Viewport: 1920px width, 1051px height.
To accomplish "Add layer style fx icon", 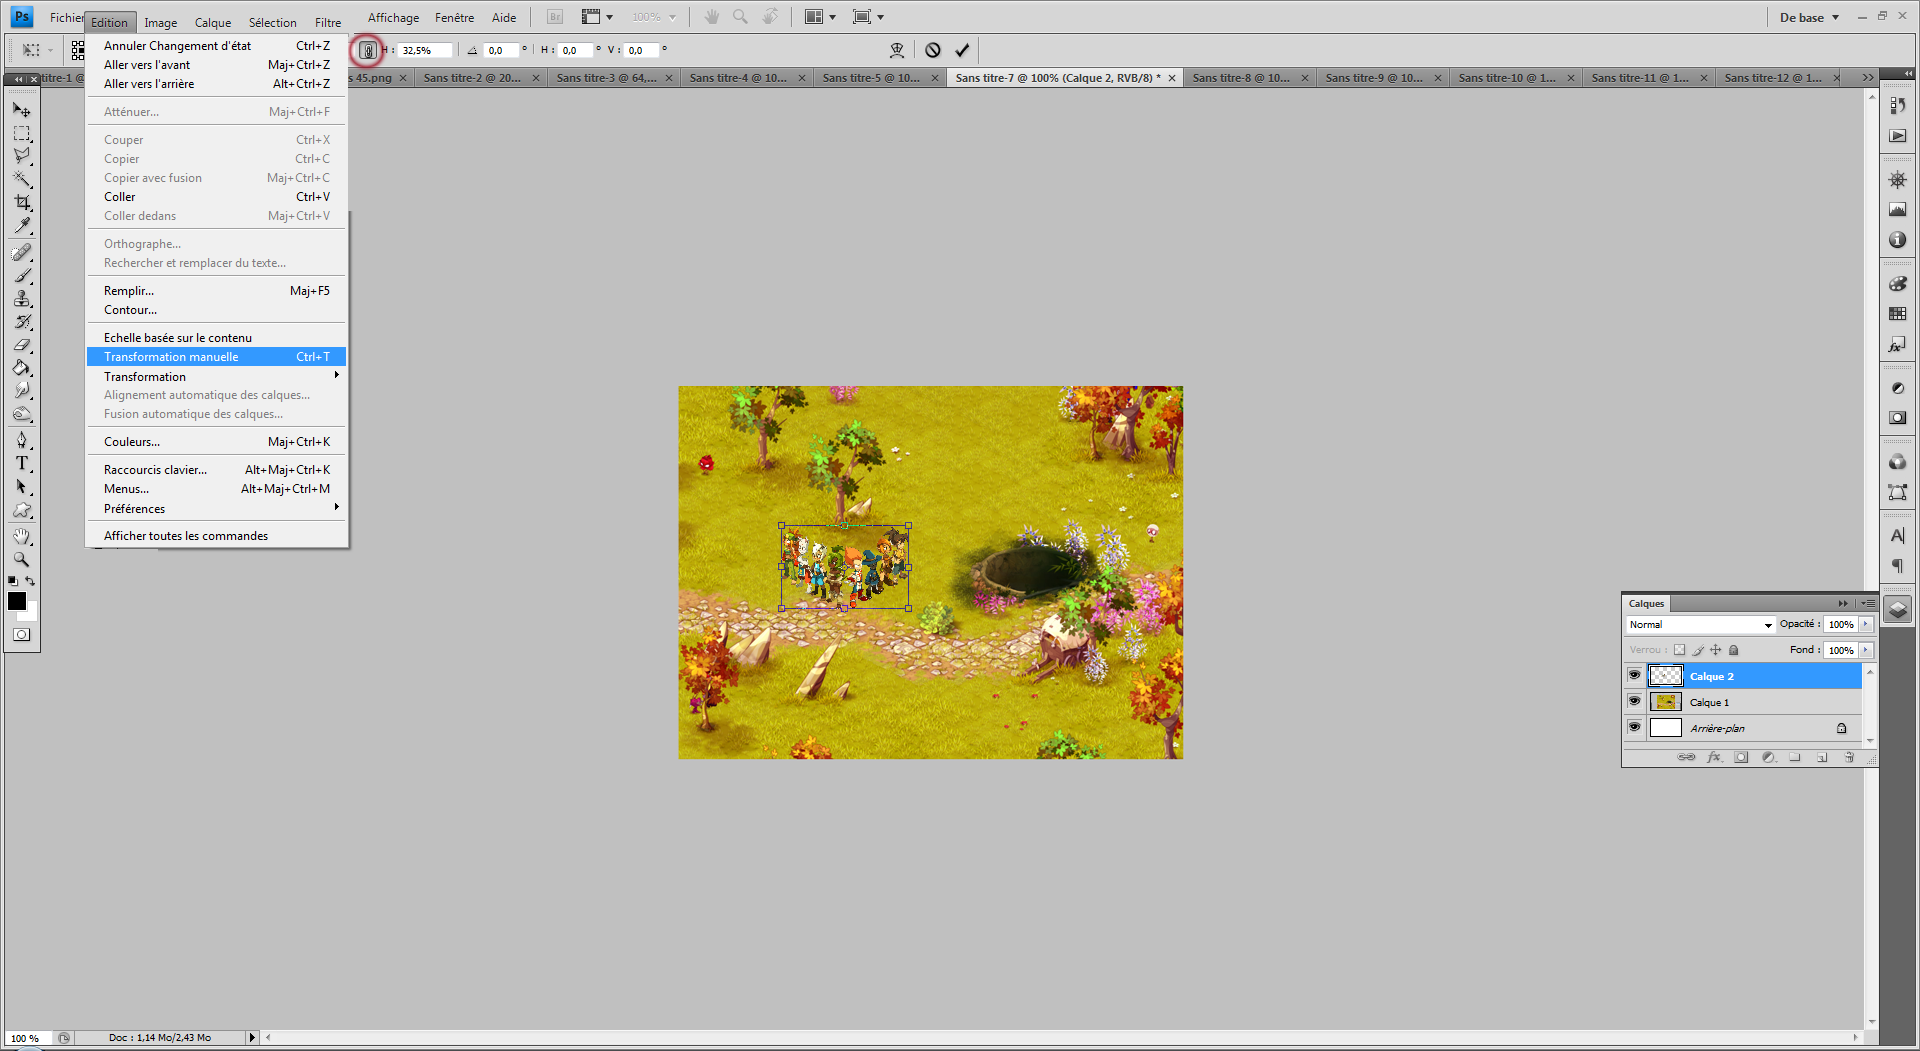I will point(1714,757).
